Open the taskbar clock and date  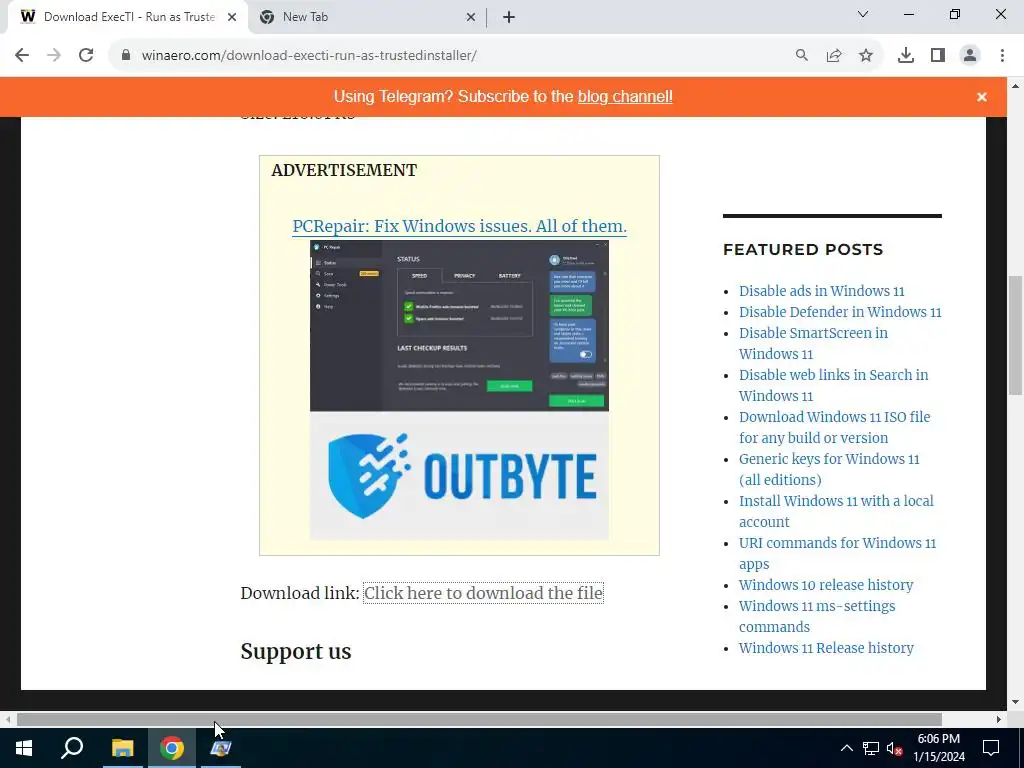[x=938, y=748]
